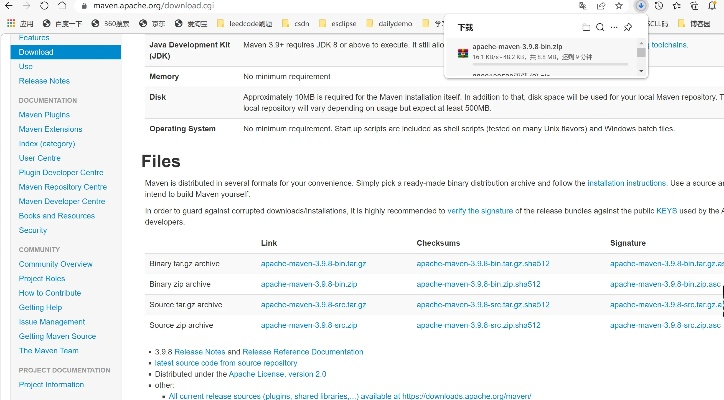The width and height of the screenshot is (724, 400).
Task: Click the active downloads toolbar icon
Action: pyautogui.click(x=641, y=5)
